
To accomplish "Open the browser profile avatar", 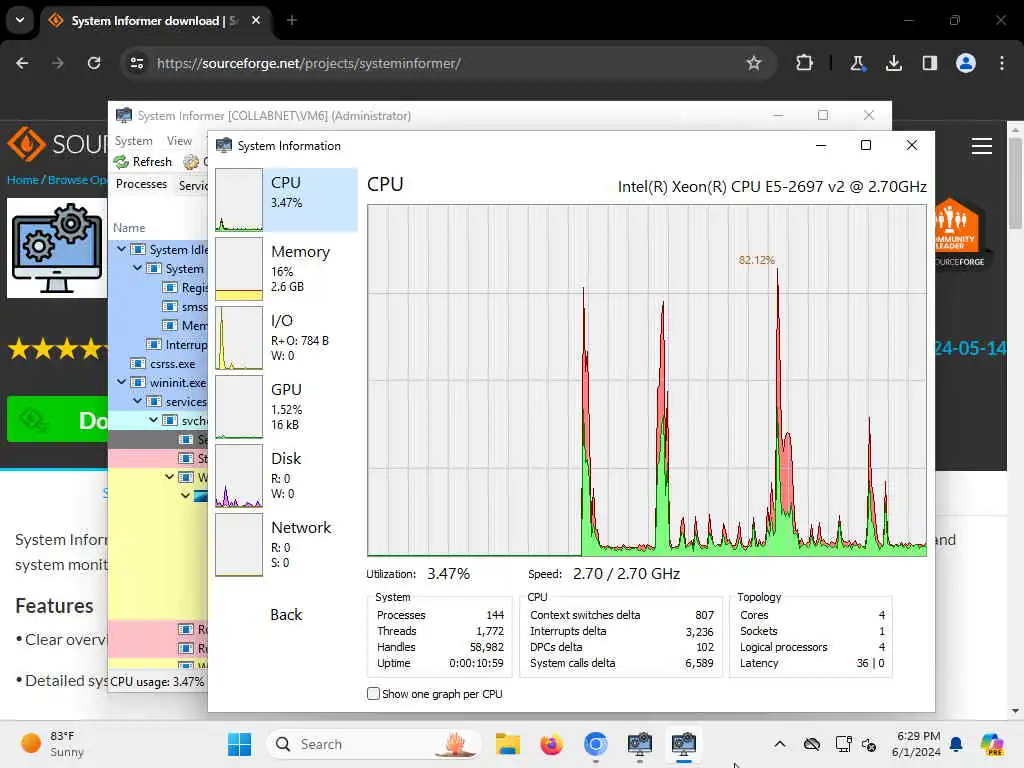I will point(966,63).
